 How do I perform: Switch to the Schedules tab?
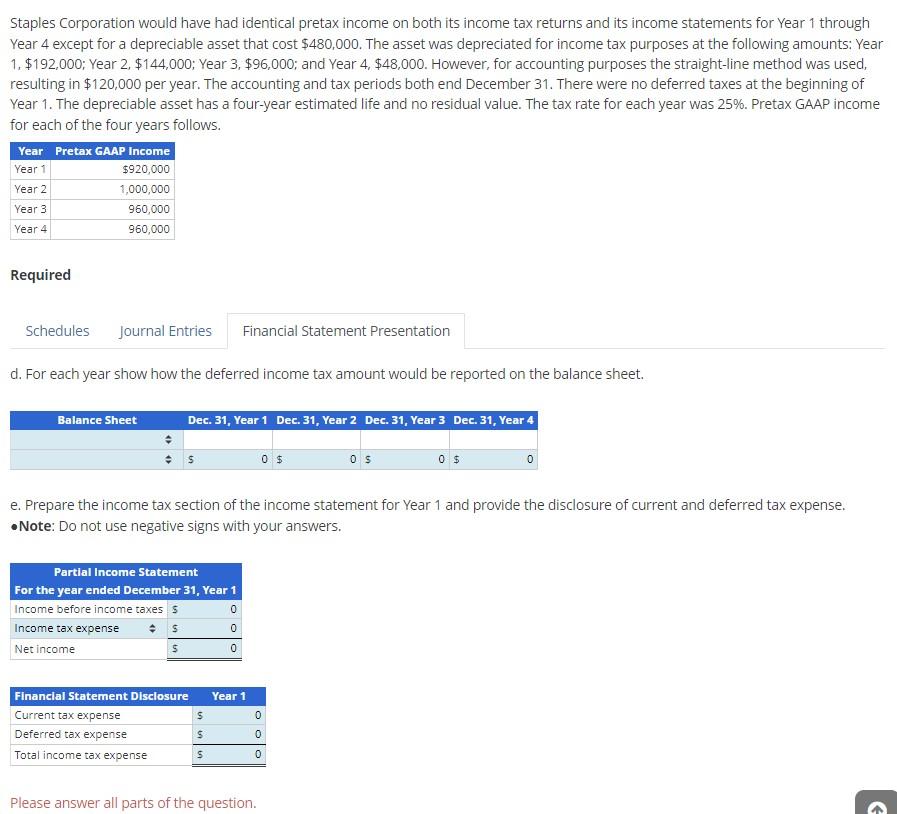coord(57,330)
